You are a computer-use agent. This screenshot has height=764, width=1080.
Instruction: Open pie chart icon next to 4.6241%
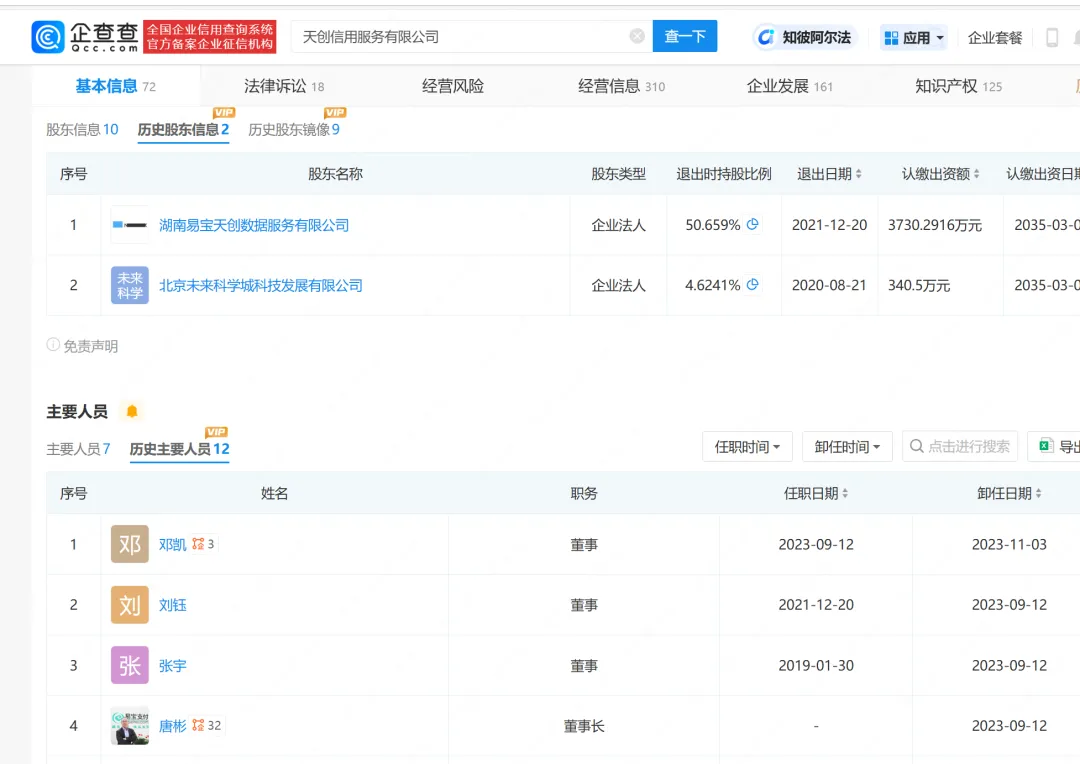pos(753,285)
